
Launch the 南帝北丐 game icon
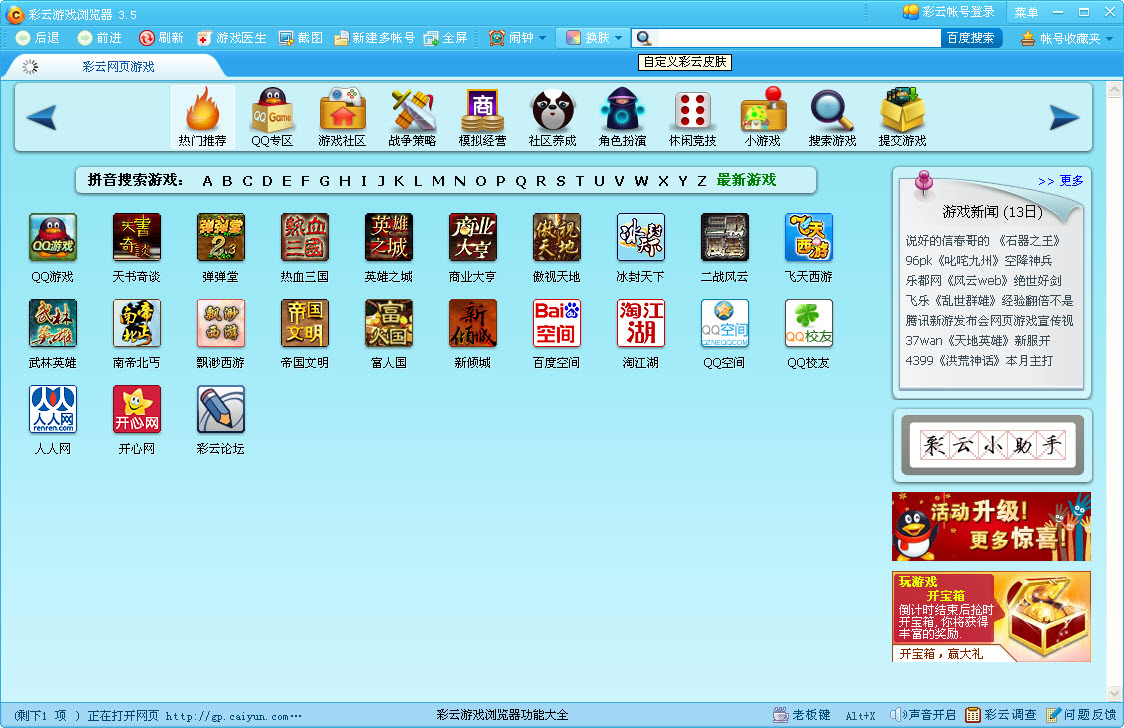click(137, 323)
